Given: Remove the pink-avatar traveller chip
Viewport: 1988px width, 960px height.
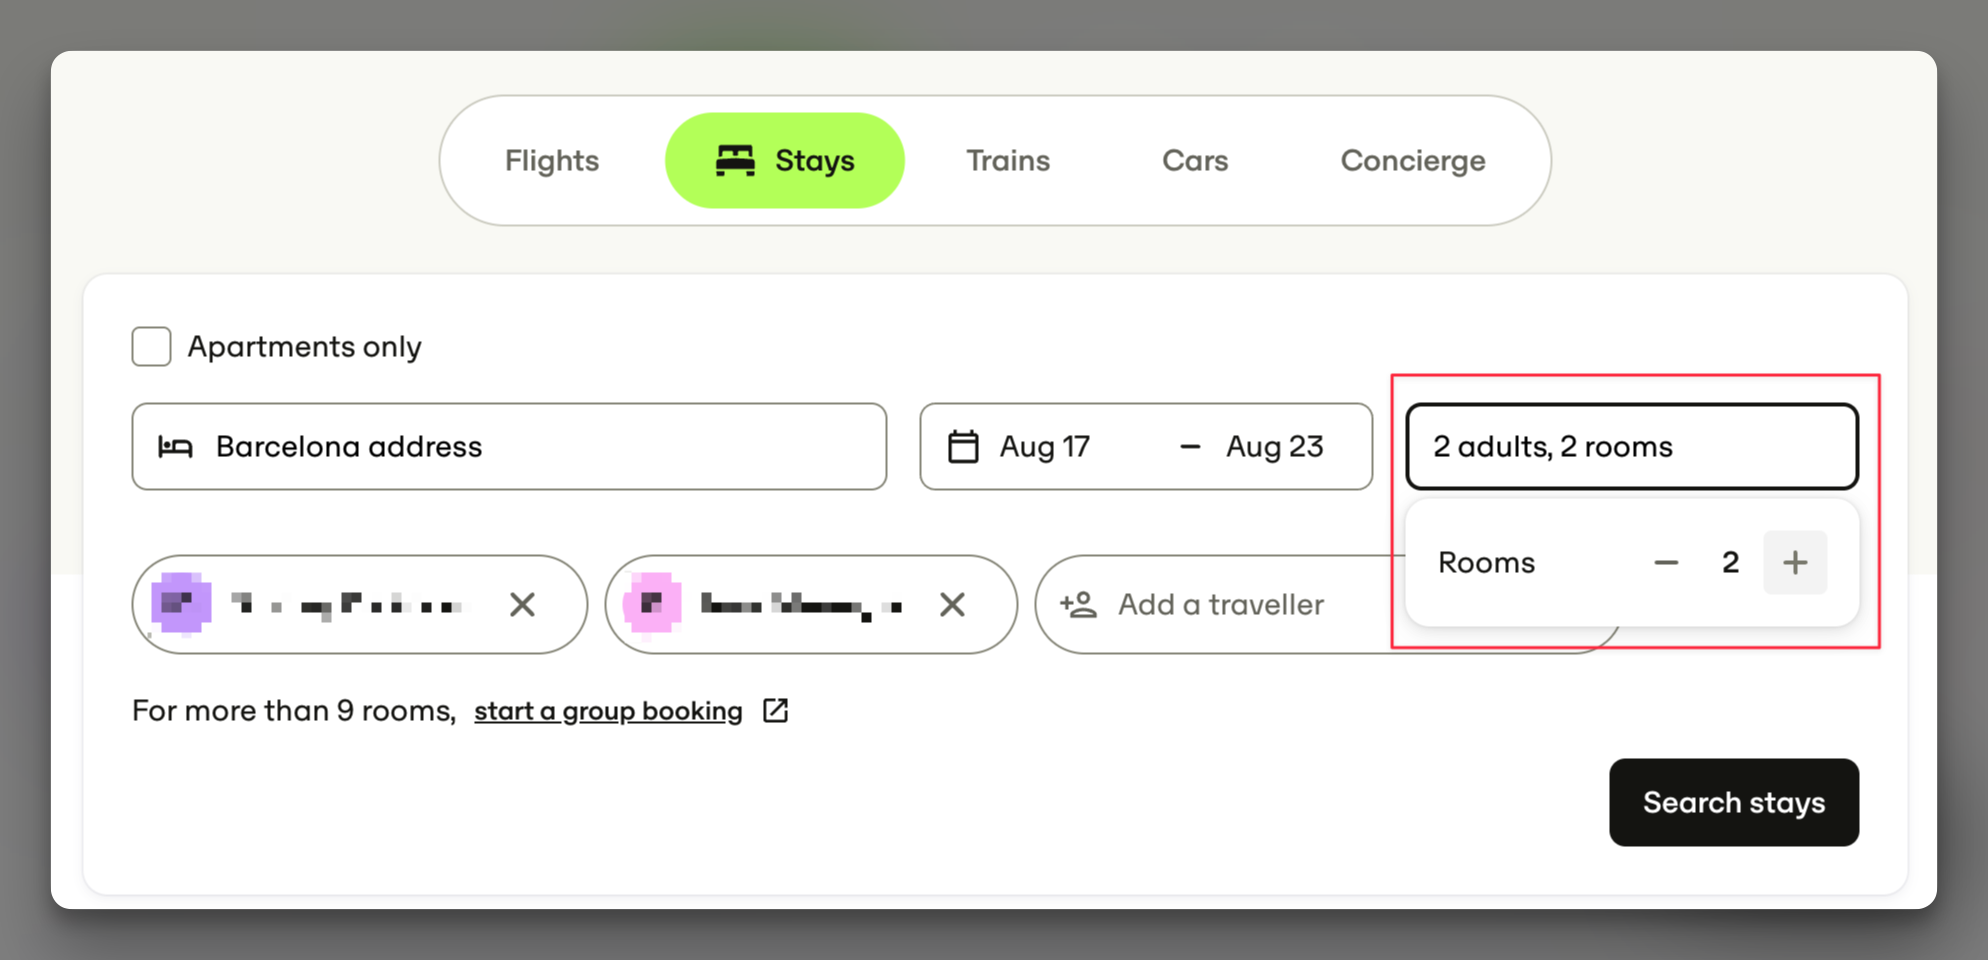Looking at the screenshot, I should (952, 604).
